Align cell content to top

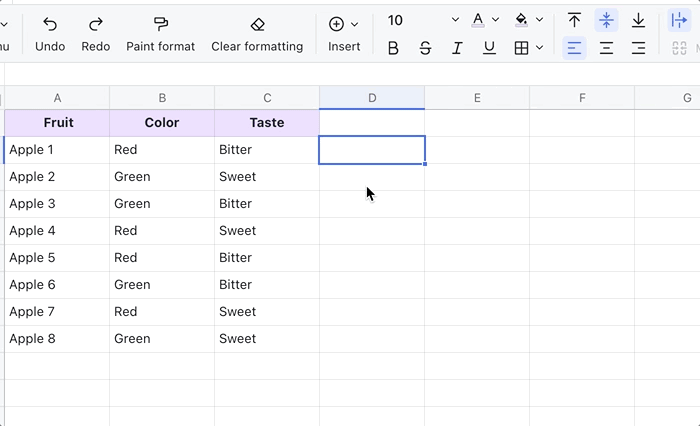pyautogui.click(x=574, y=21)
